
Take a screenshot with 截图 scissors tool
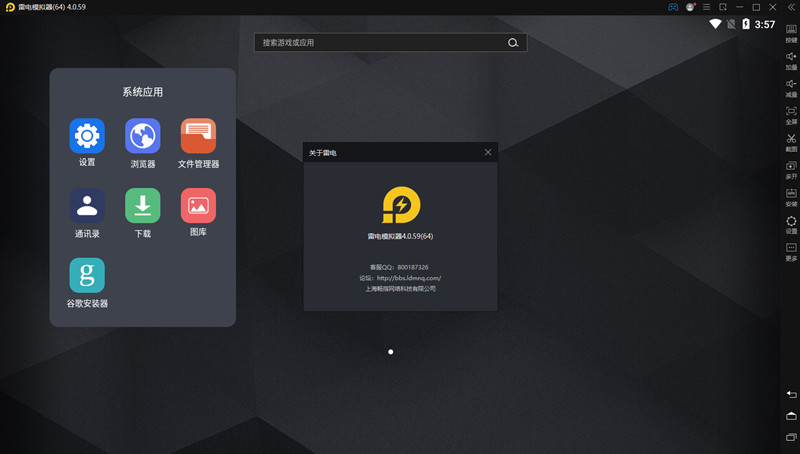[x=791, y=143]
